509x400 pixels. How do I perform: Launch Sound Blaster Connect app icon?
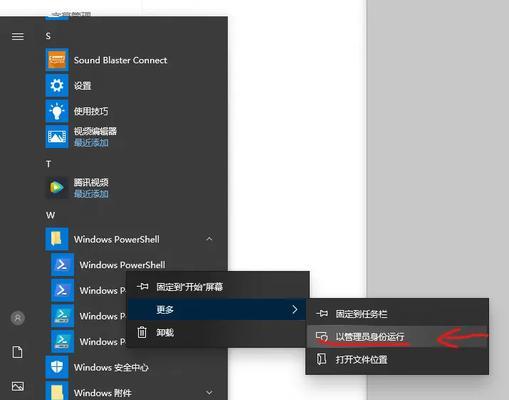click(x=57, y=60)
